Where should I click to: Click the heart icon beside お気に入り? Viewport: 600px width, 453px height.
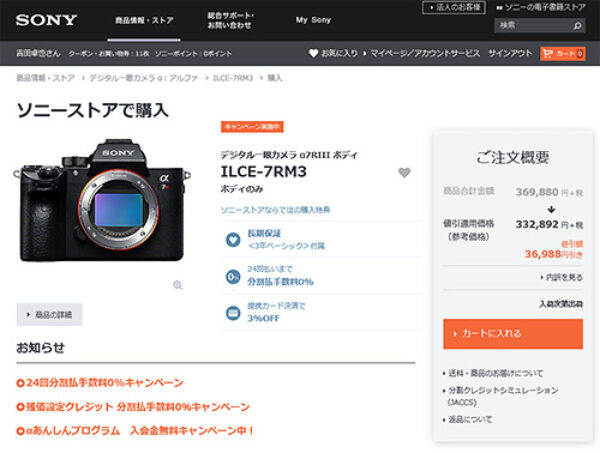click(313, 53)
